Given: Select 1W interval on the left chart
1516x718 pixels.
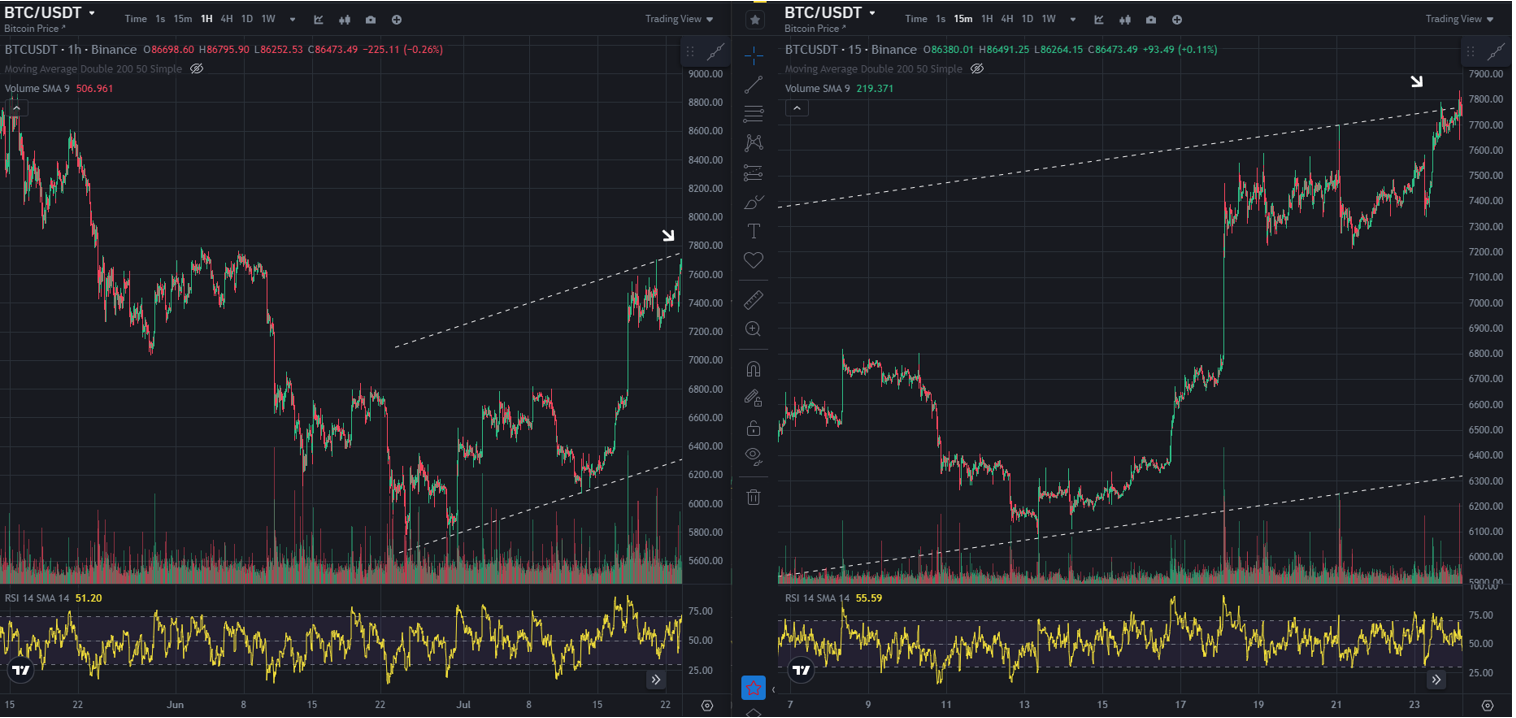Looking at the screenshot, I should coord(268,19).
